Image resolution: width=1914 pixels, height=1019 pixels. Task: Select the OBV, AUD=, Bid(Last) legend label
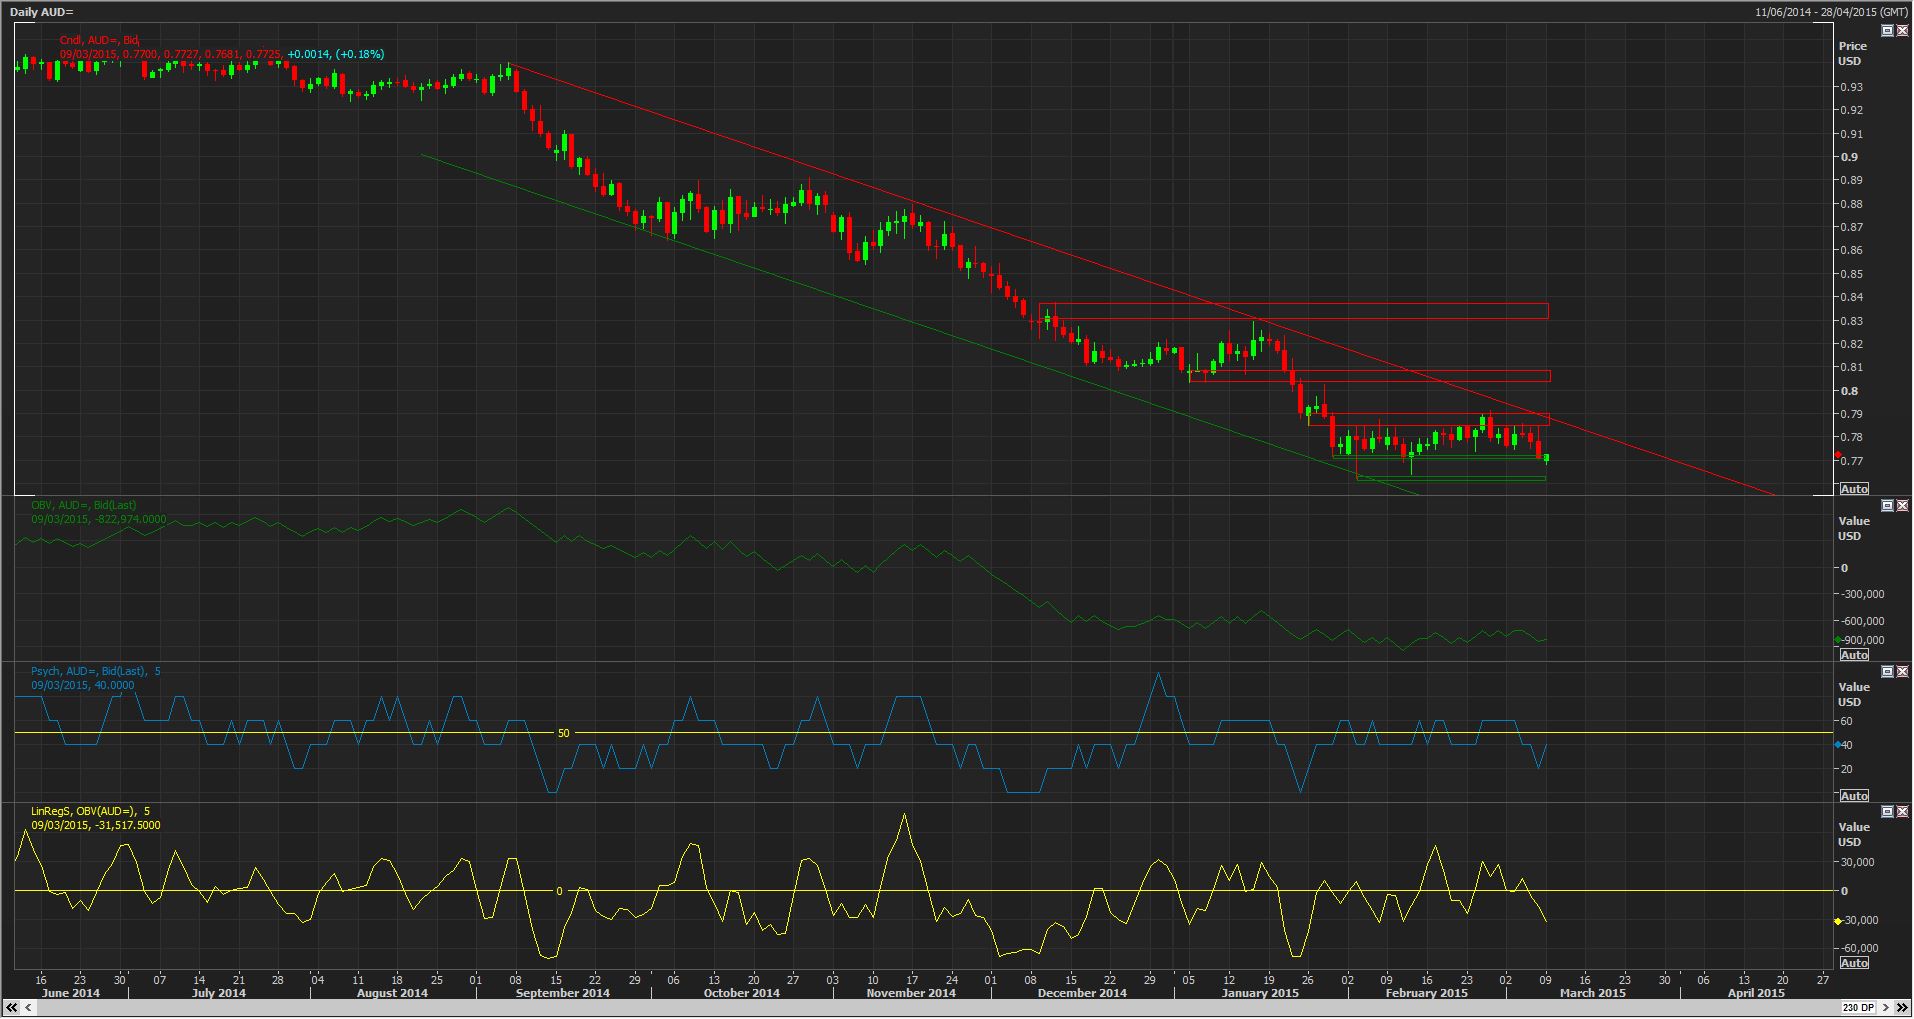point(83,506)
